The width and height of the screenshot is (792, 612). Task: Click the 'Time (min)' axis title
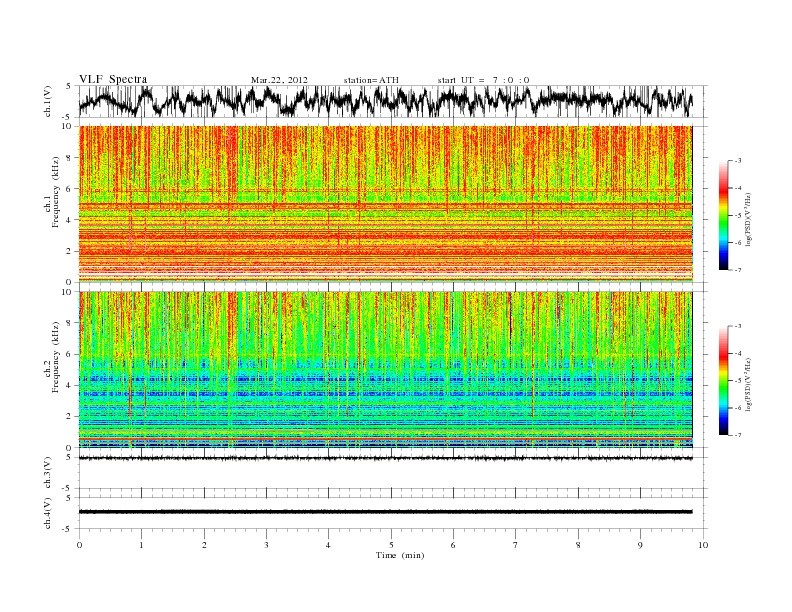pos(400,555)
